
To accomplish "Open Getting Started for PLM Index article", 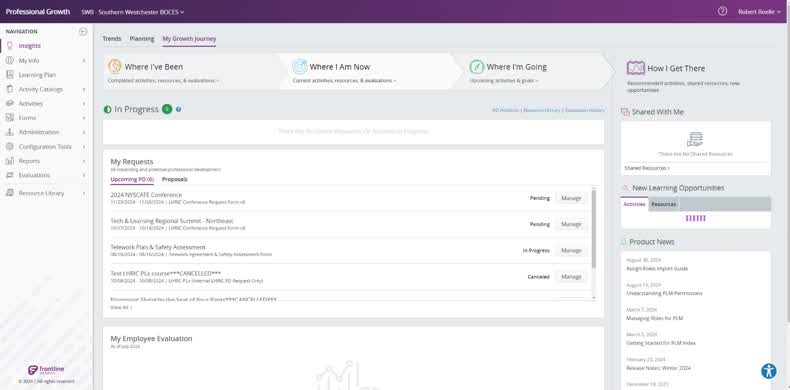I will (661, 343).
